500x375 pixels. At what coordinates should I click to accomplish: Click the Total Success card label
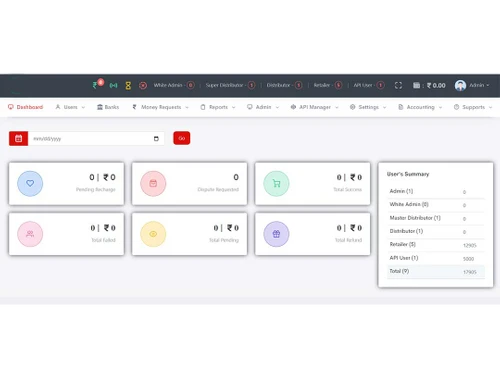click(x=348, y=189)
